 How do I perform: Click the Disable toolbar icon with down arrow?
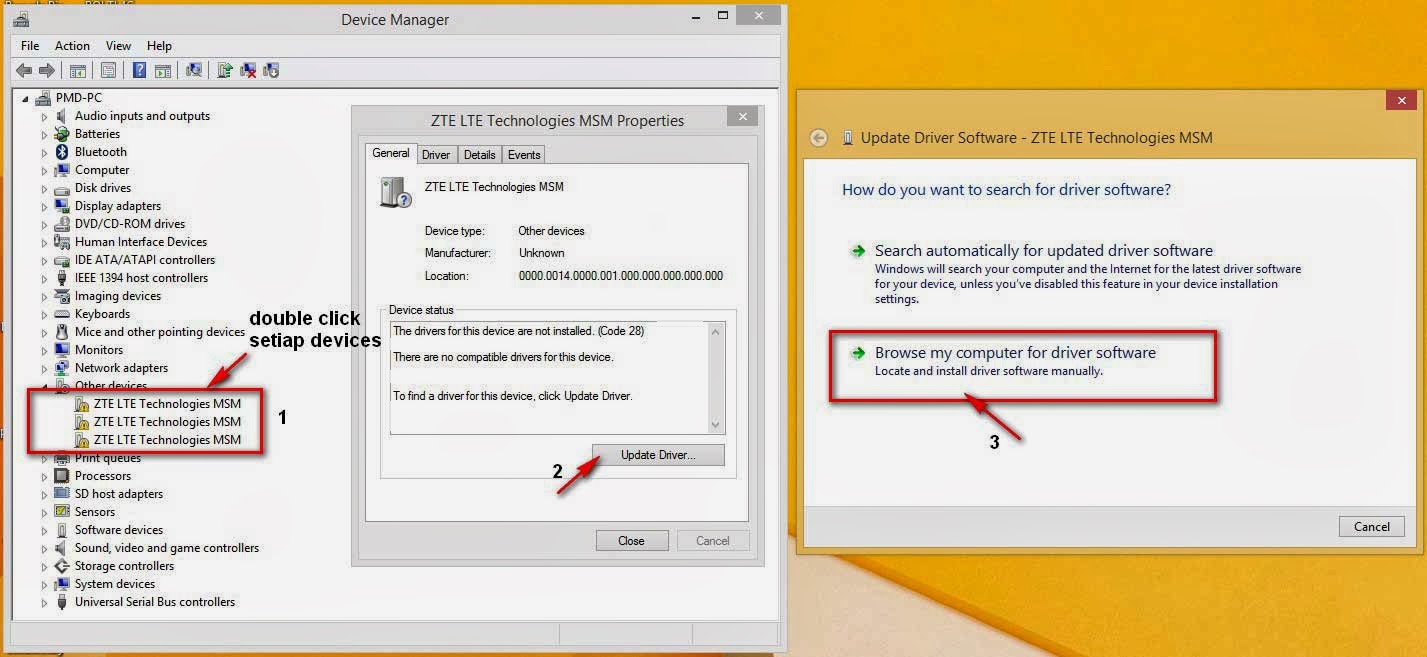point(271,70)
